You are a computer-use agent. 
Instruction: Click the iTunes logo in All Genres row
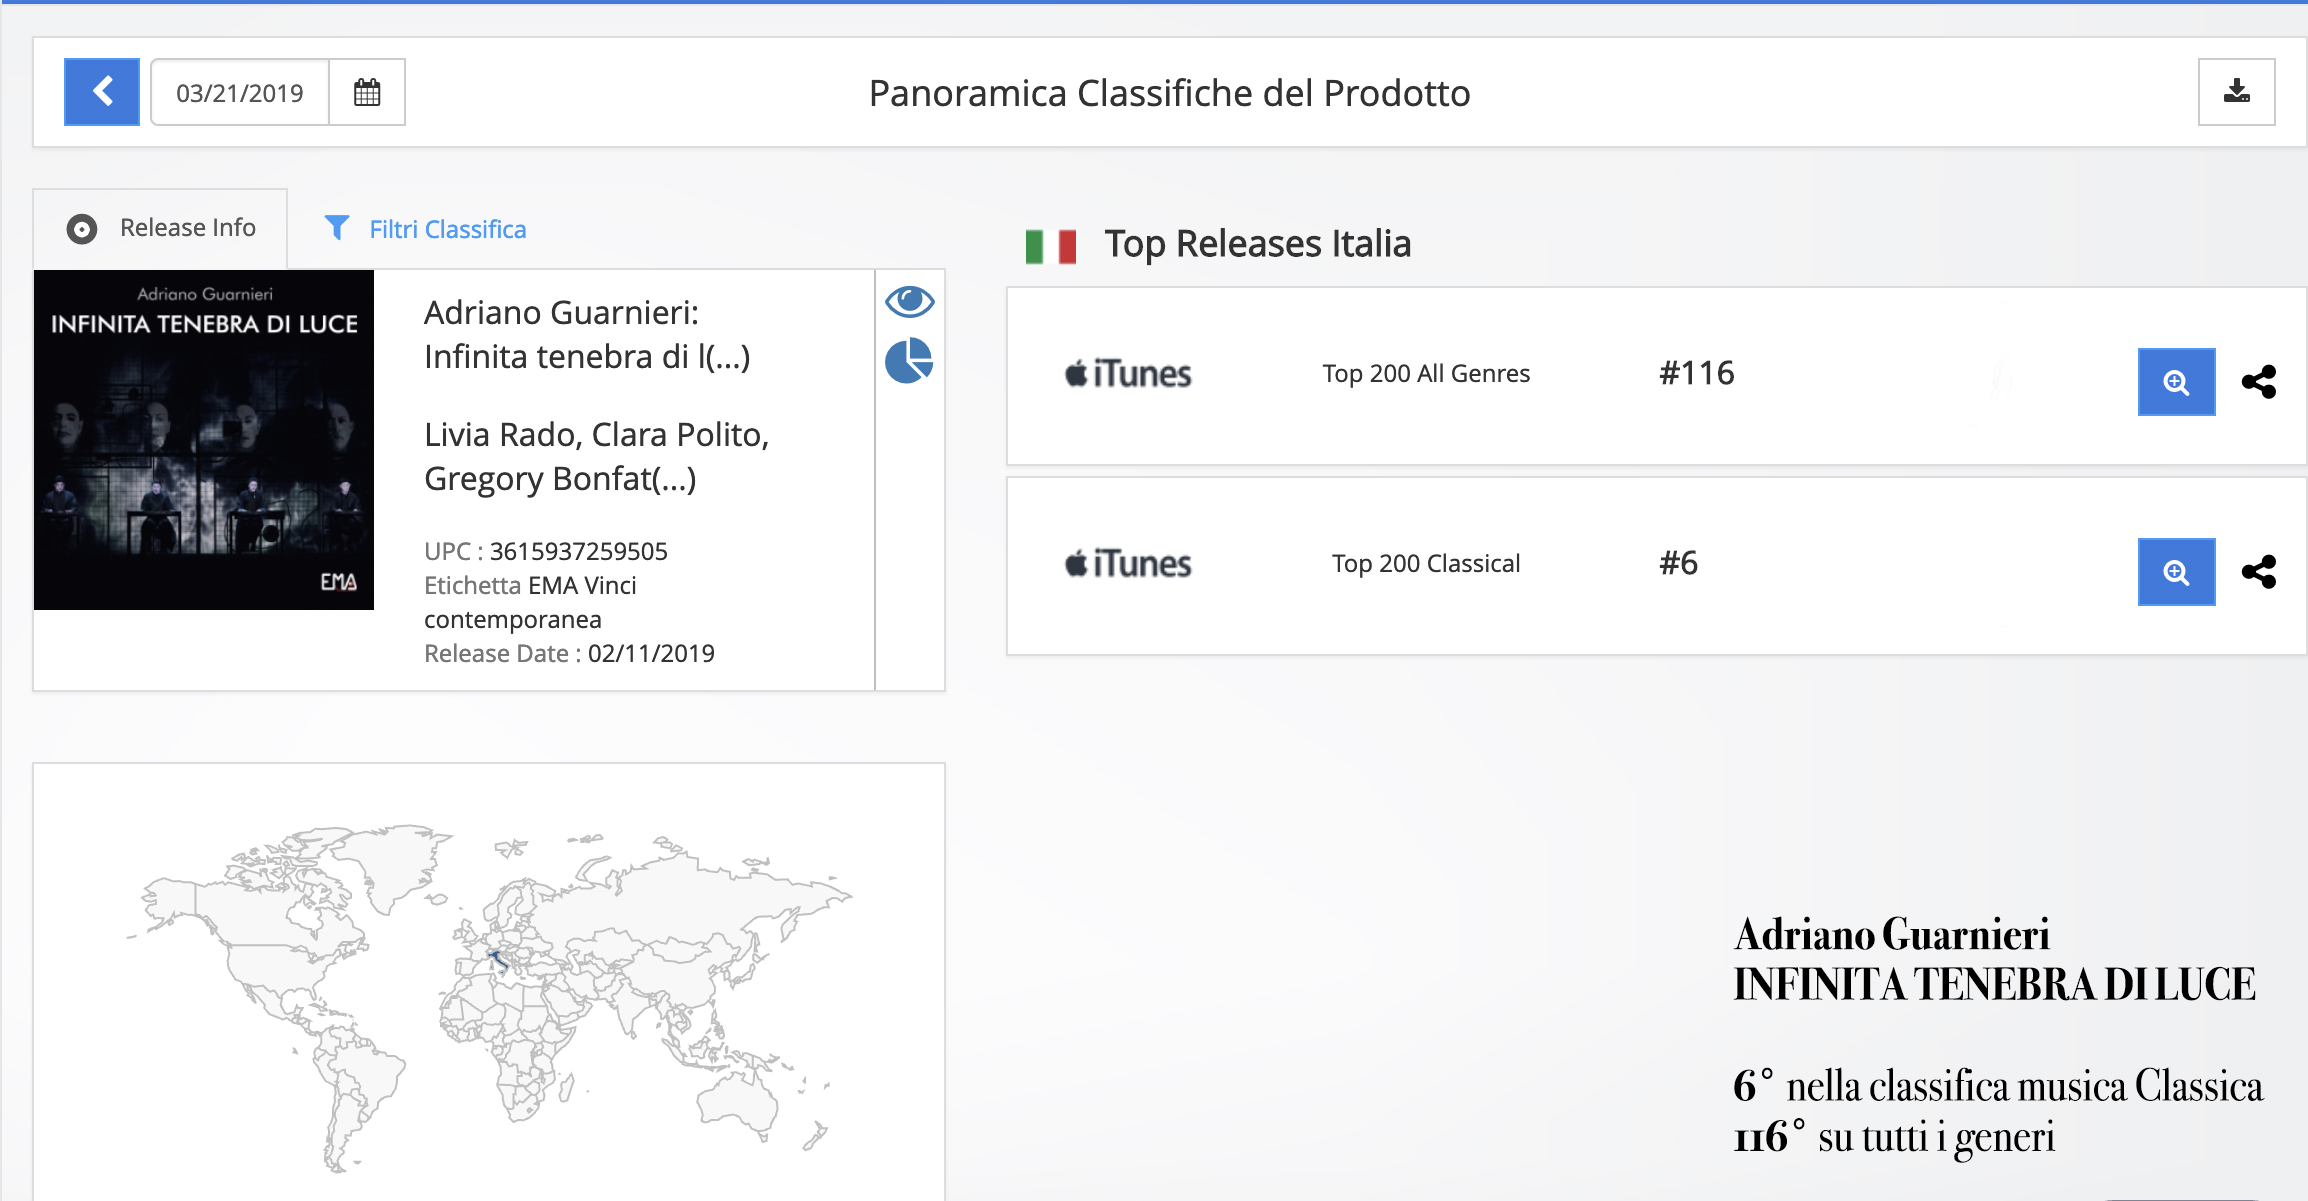pyautogui.click(x=1128, y=373)
